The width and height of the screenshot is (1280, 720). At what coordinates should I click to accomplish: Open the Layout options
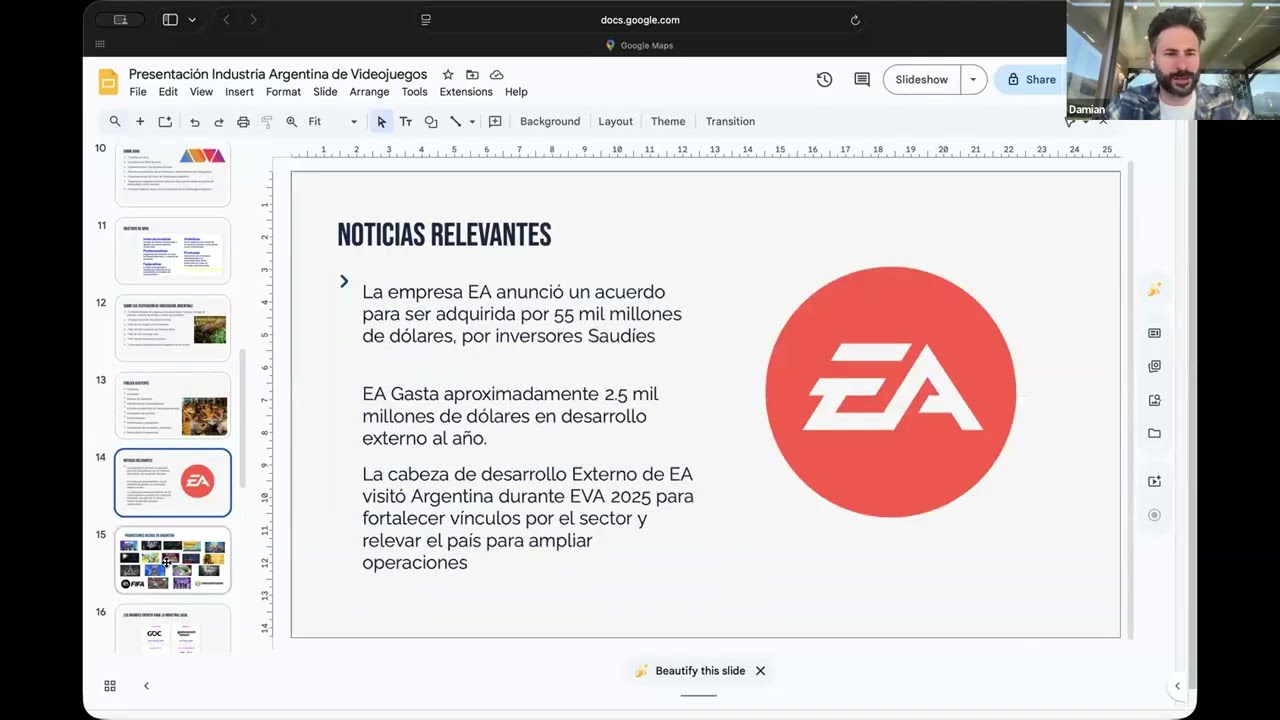click(x=615, y=122)
